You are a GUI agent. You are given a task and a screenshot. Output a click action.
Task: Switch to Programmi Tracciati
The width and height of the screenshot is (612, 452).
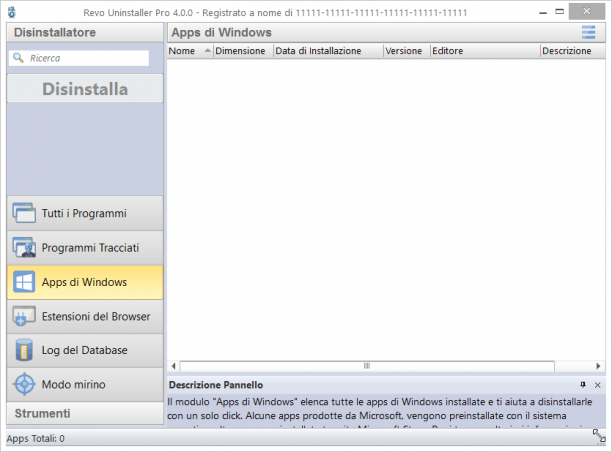tap(85, 247)
